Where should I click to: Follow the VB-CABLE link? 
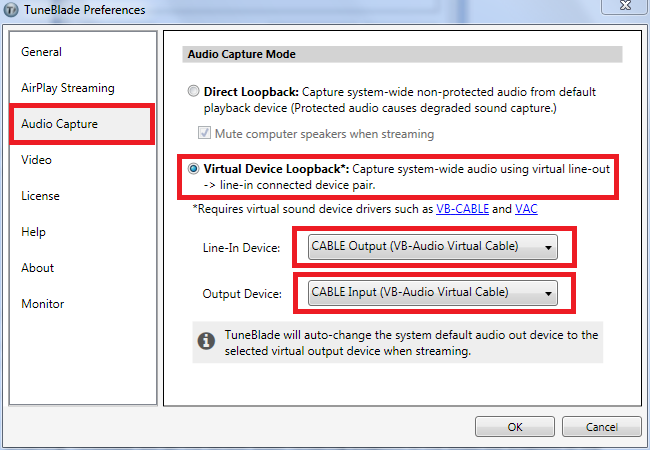(462, 209)
